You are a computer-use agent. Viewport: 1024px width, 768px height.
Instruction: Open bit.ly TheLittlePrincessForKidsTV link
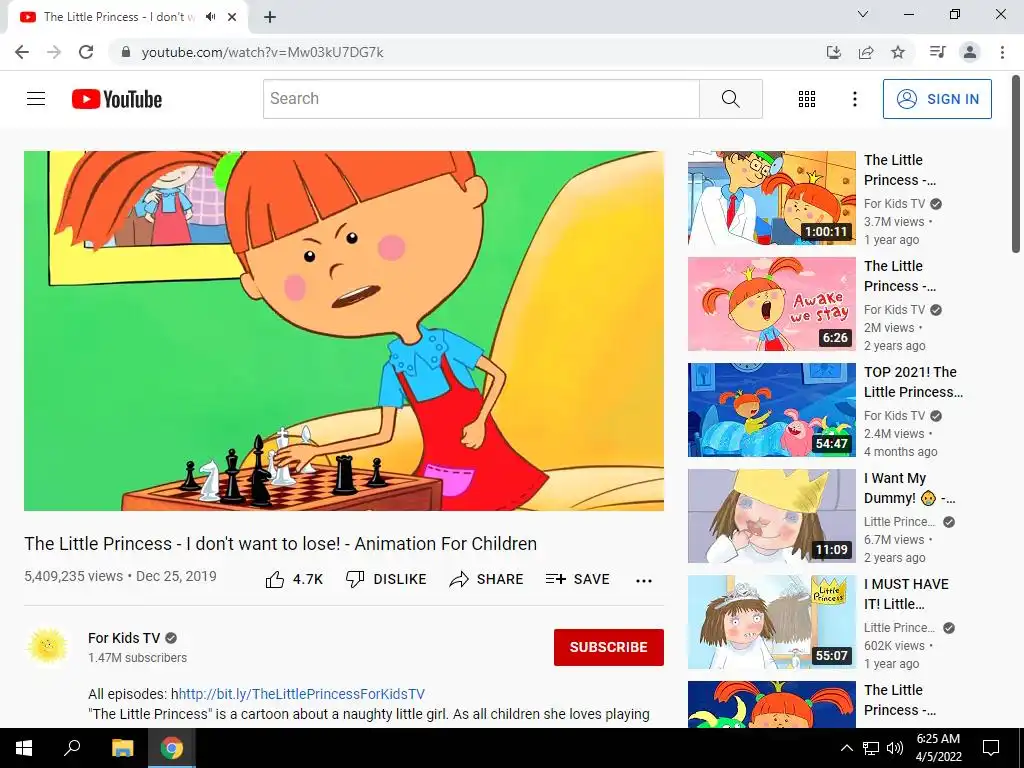tap(302, 694)
